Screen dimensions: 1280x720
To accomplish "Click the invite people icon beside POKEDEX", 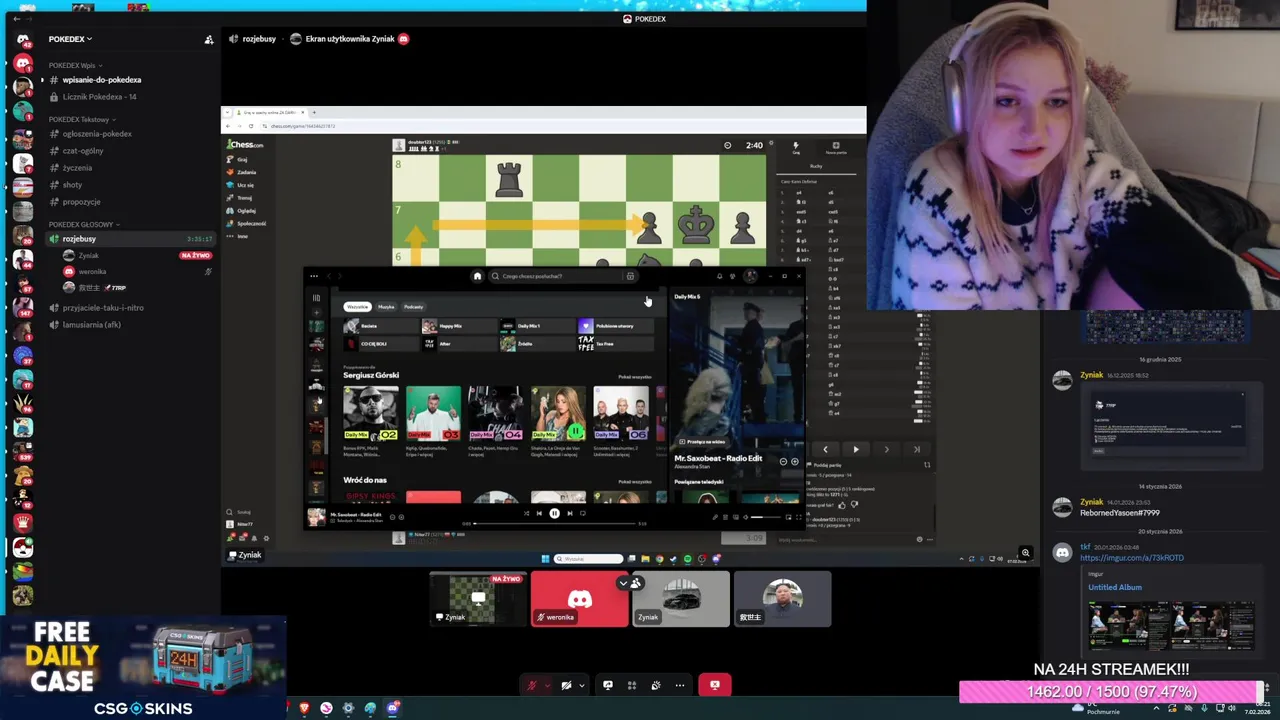I will tap(209, 40).
